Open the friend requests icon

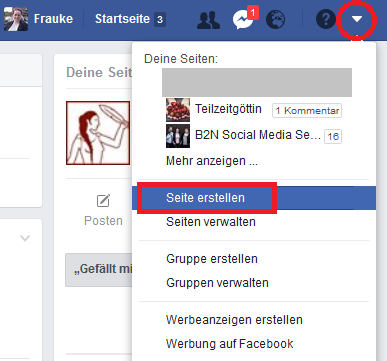208,20
